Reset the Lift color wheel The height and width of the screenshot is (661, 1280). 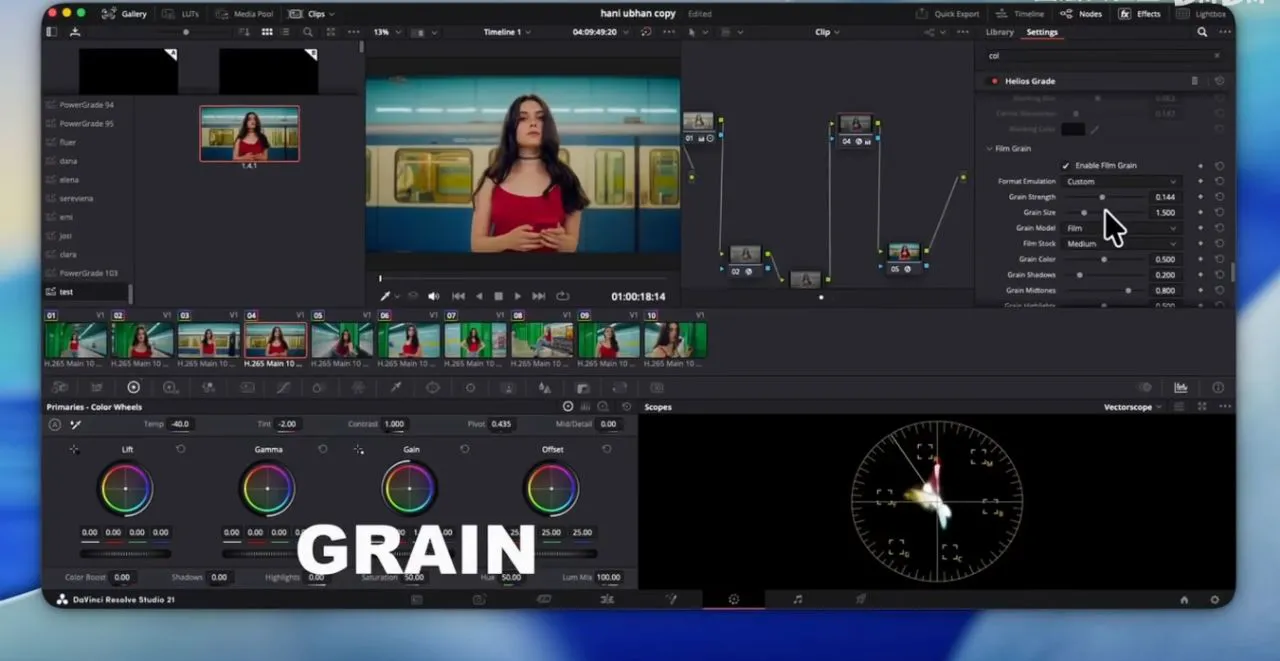pyautogui.click(x=180, y=450)
